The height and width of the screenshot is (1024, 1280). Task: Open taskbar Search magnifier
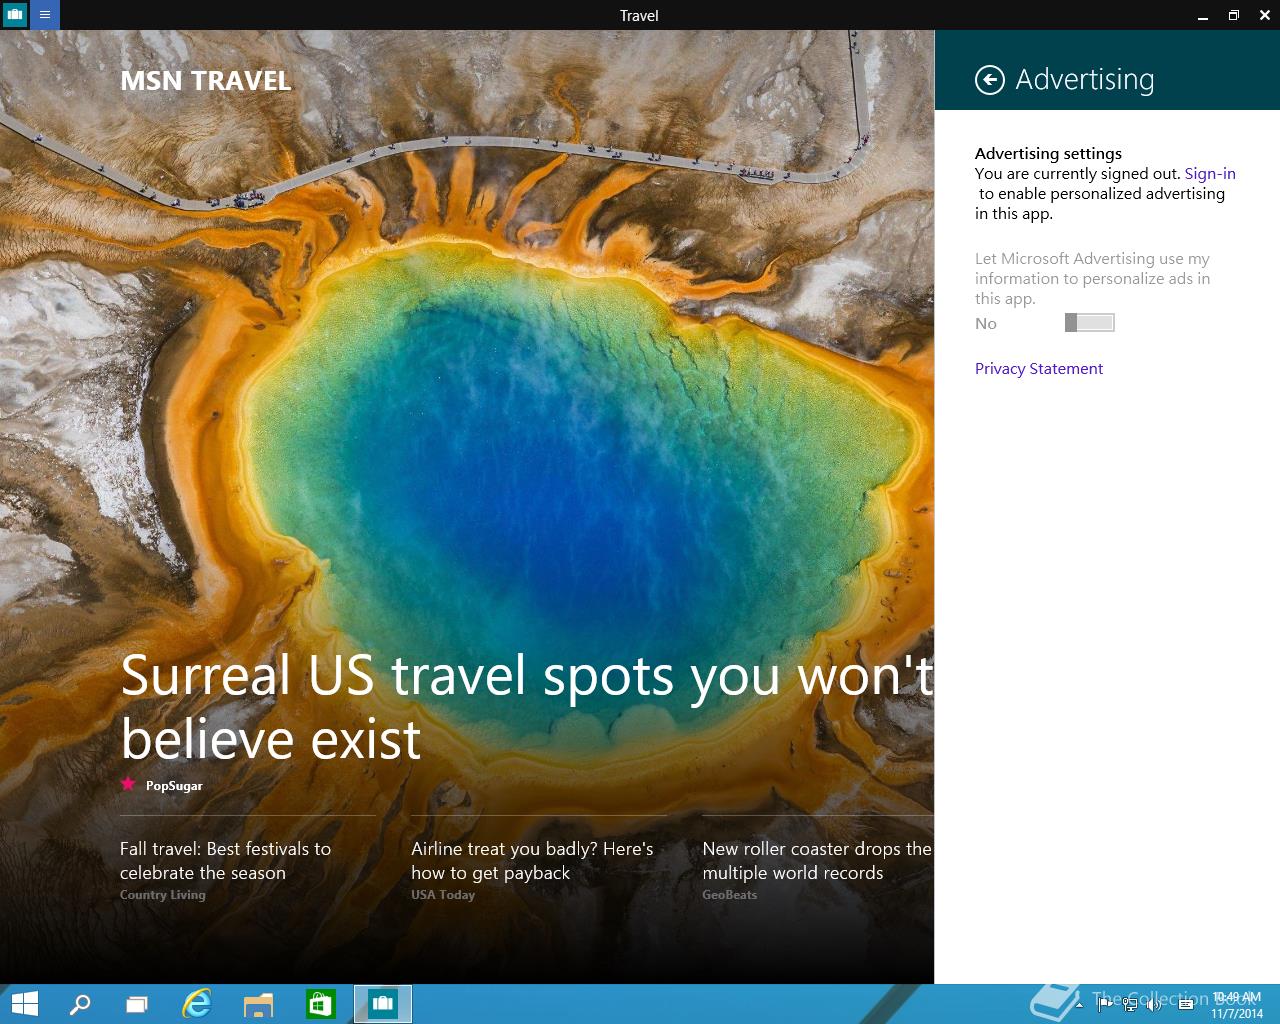point(80,1004)
